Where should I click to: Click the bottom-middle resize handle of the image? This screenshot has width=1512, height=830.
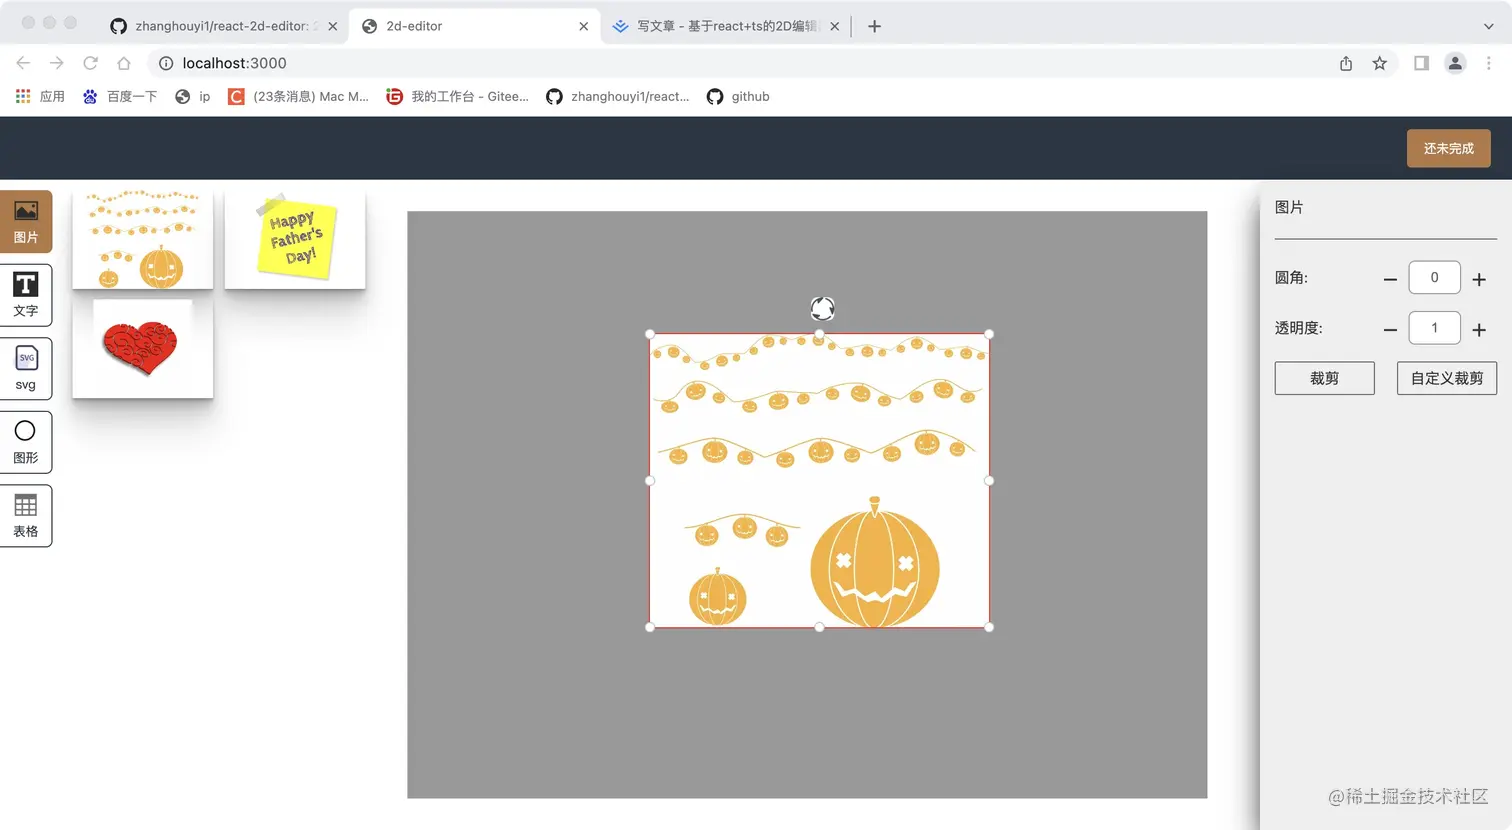(820, 627)
